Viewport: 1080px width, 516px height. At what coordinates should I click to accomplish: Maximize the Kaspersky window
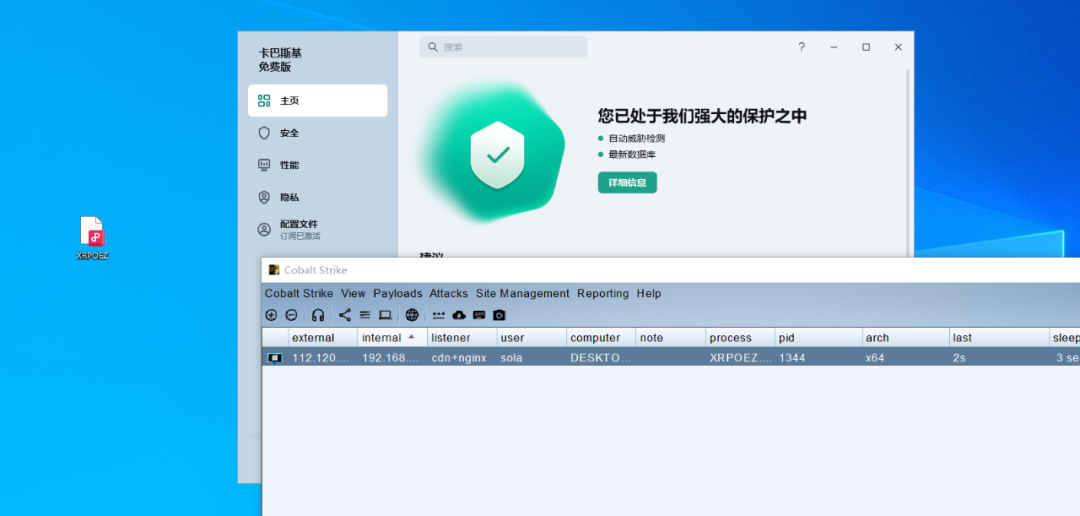(866, 47)
